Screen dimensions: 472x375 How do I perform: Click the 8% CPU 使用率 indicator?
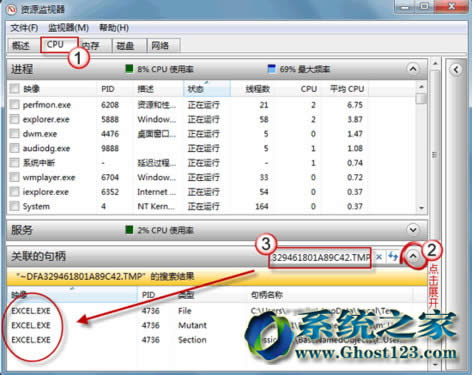coord(159,69)
